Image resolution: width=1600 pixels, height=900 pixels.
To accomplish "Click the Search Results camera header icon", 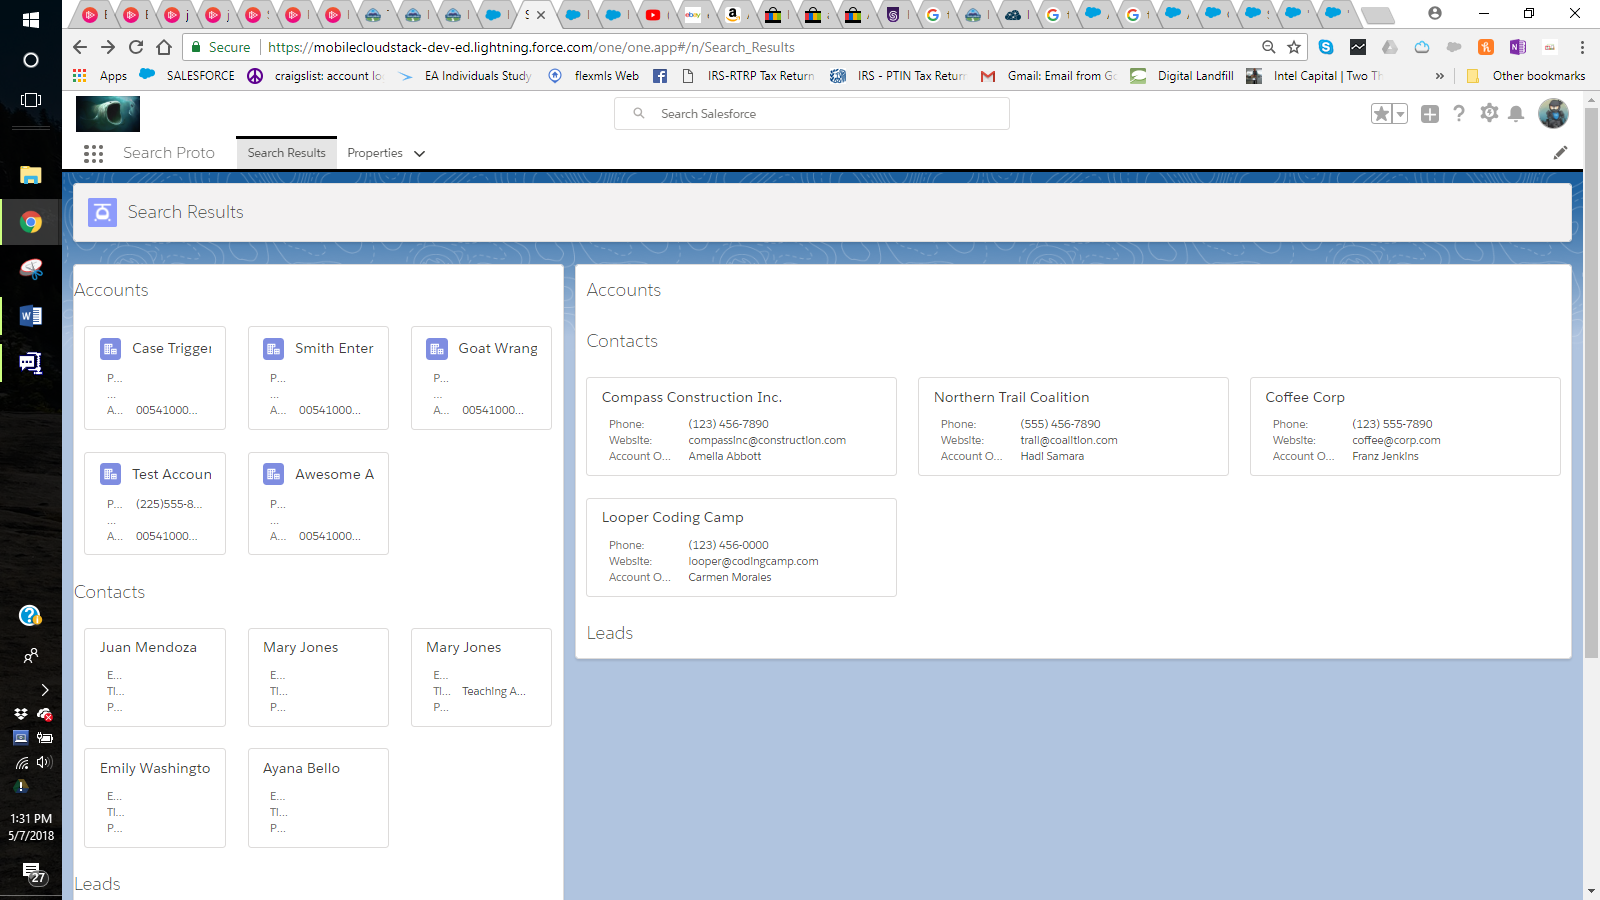I will click(102, 212).
